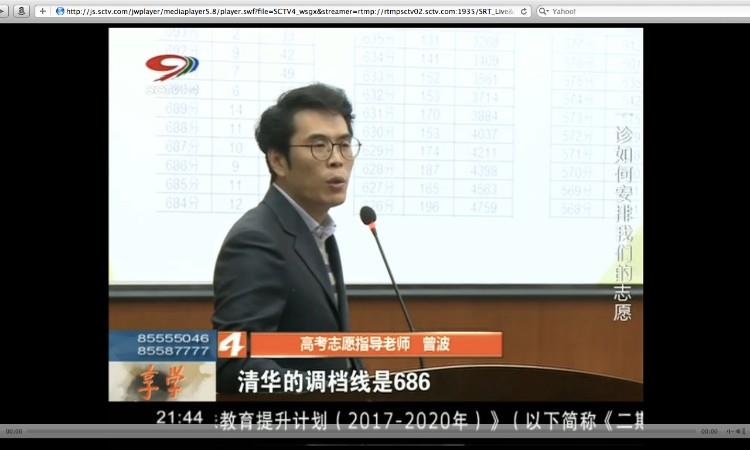Mute the player with the volume icon

[x=730, y=431]
